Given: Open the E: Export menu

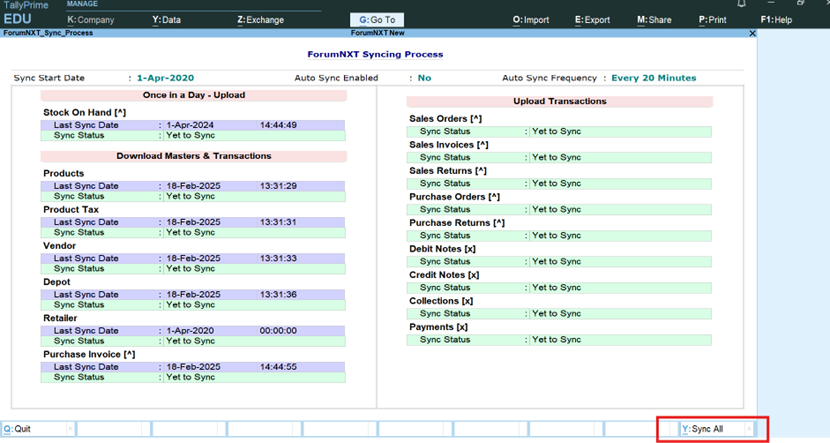Looking at the screenshot, I should point(592,20).
